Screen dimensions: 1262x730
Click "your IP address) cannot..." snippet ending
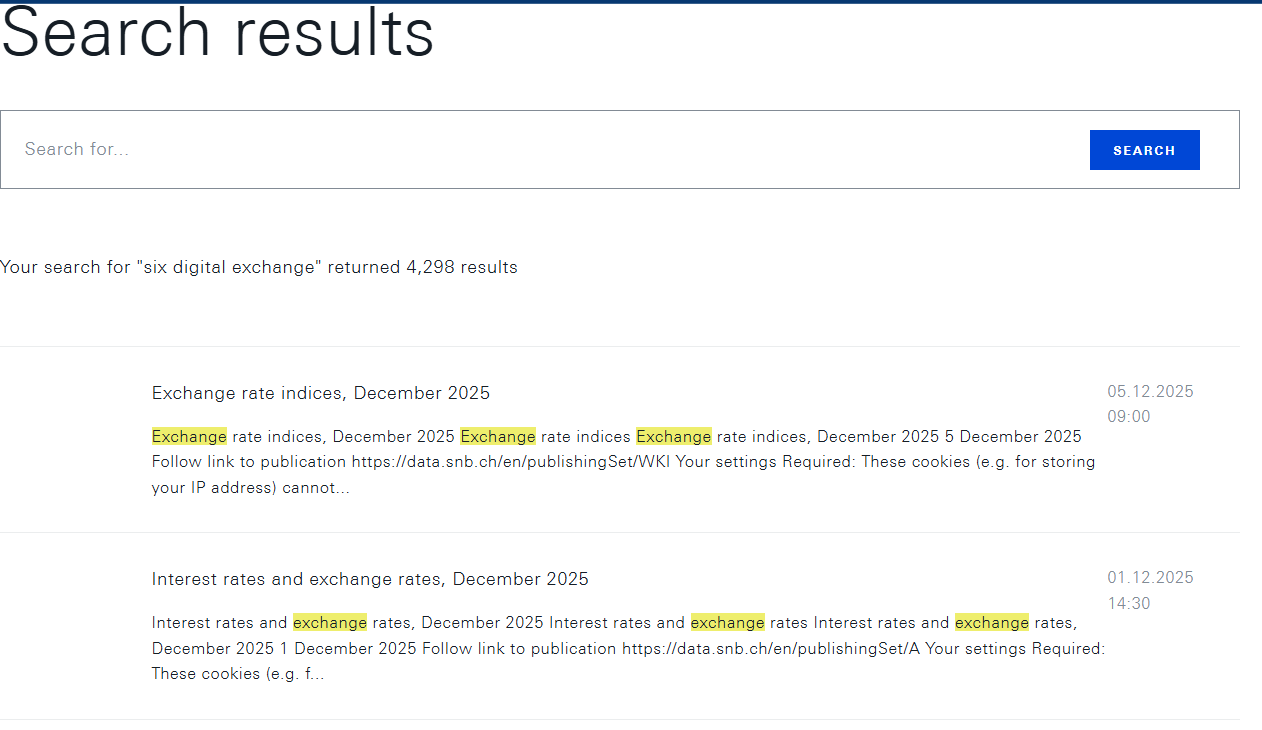click(x=250, y=488)
